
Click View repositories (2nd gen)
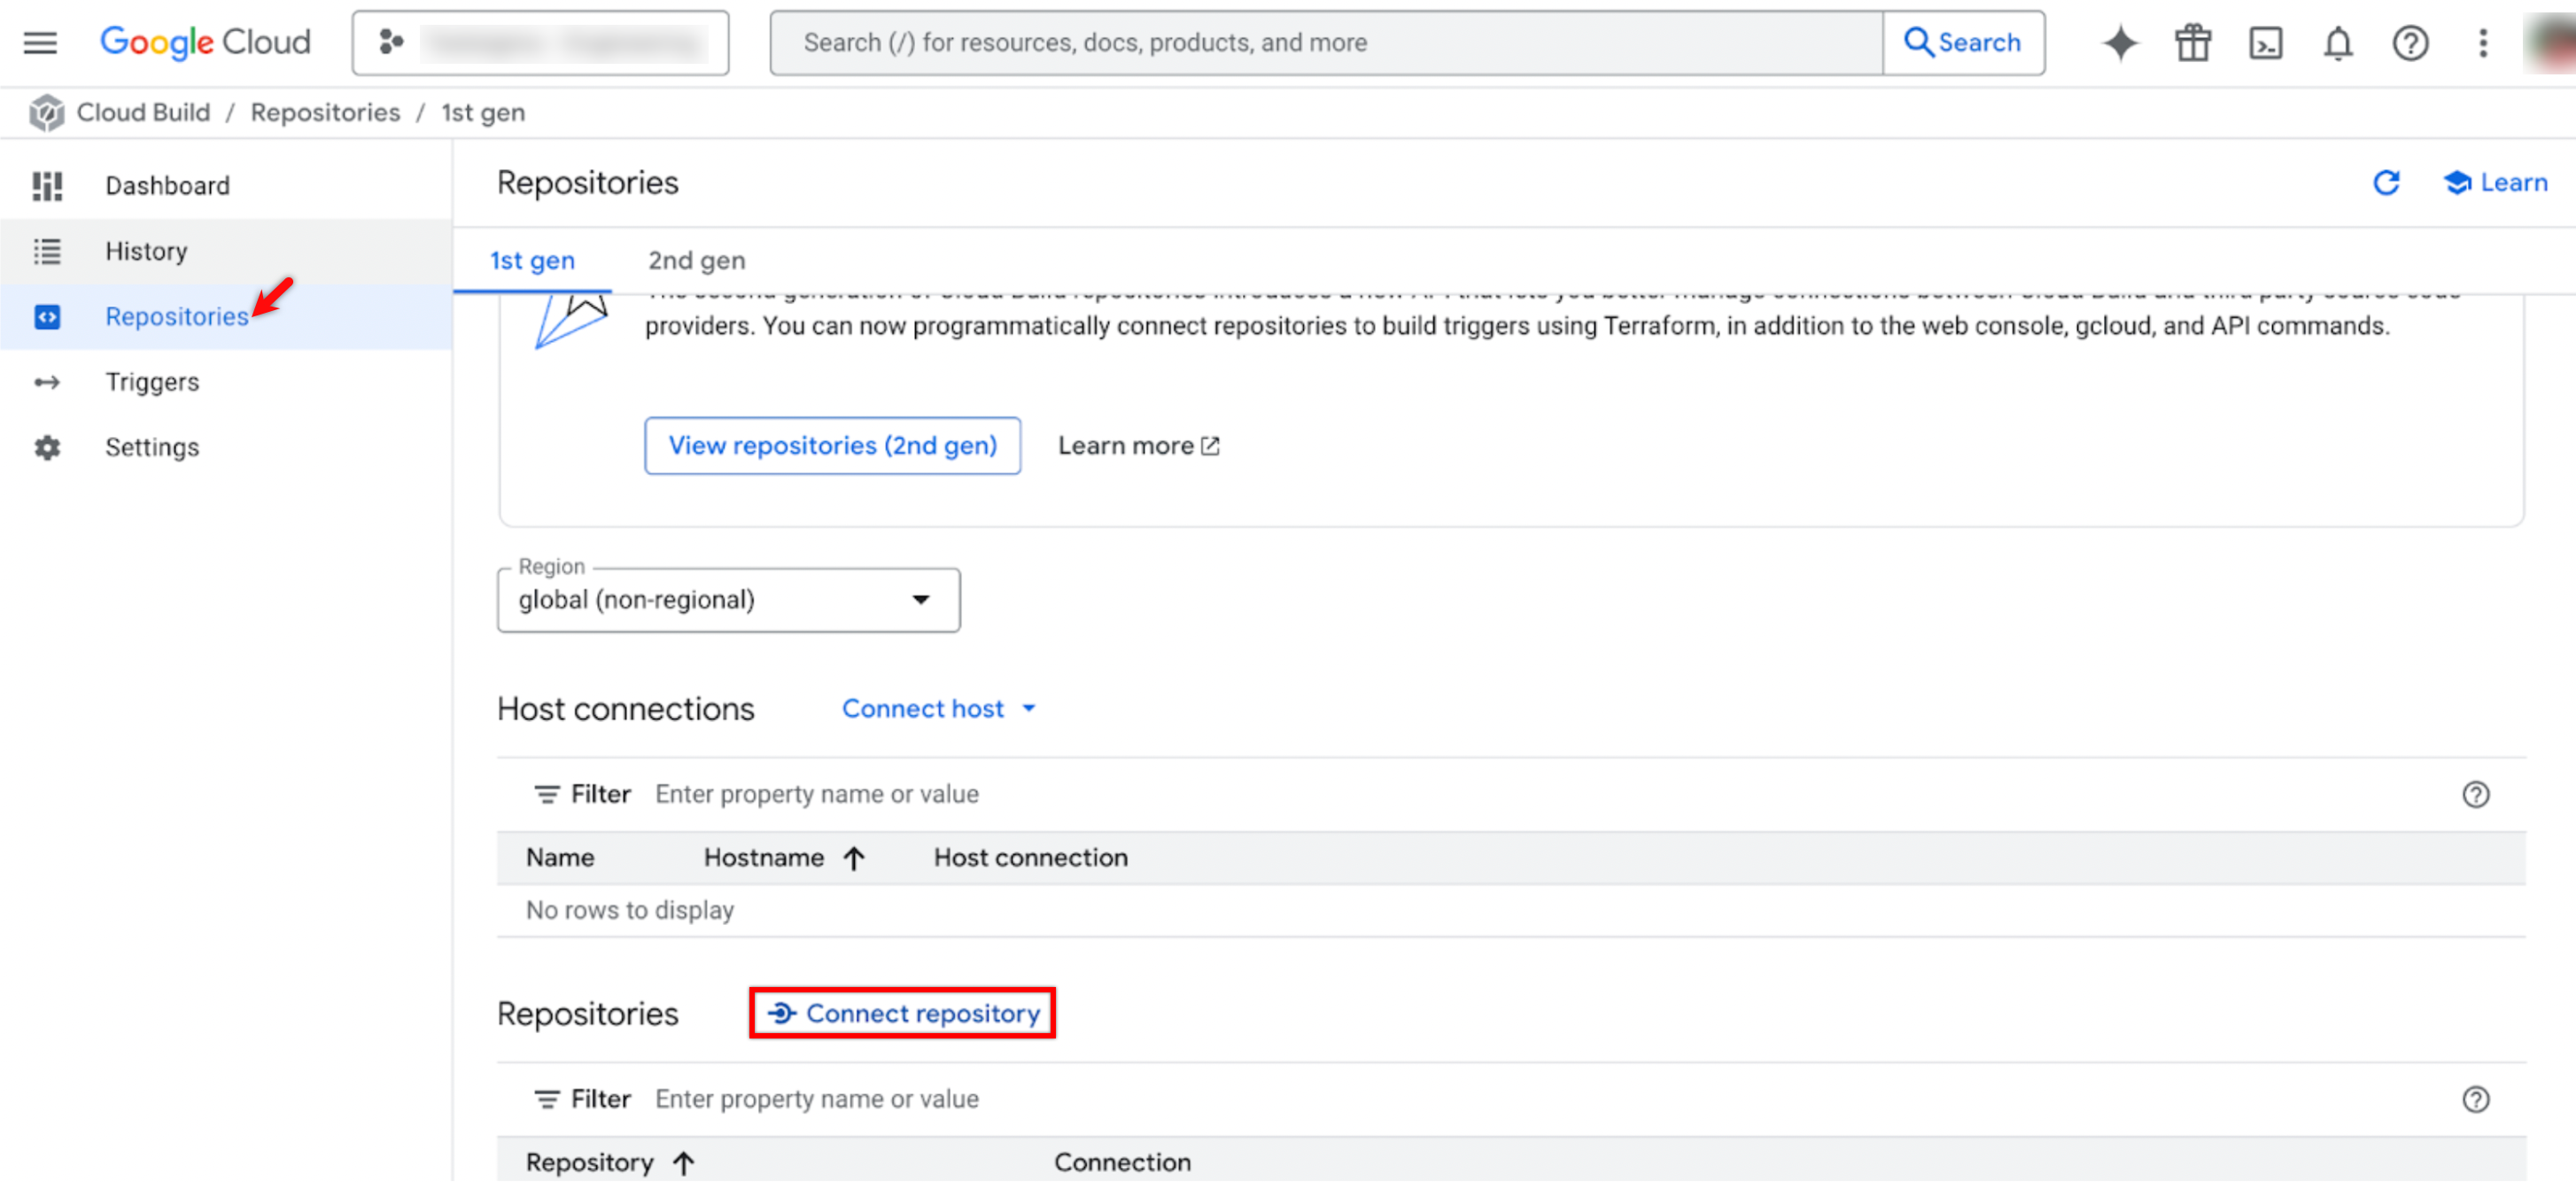point(832,445)
